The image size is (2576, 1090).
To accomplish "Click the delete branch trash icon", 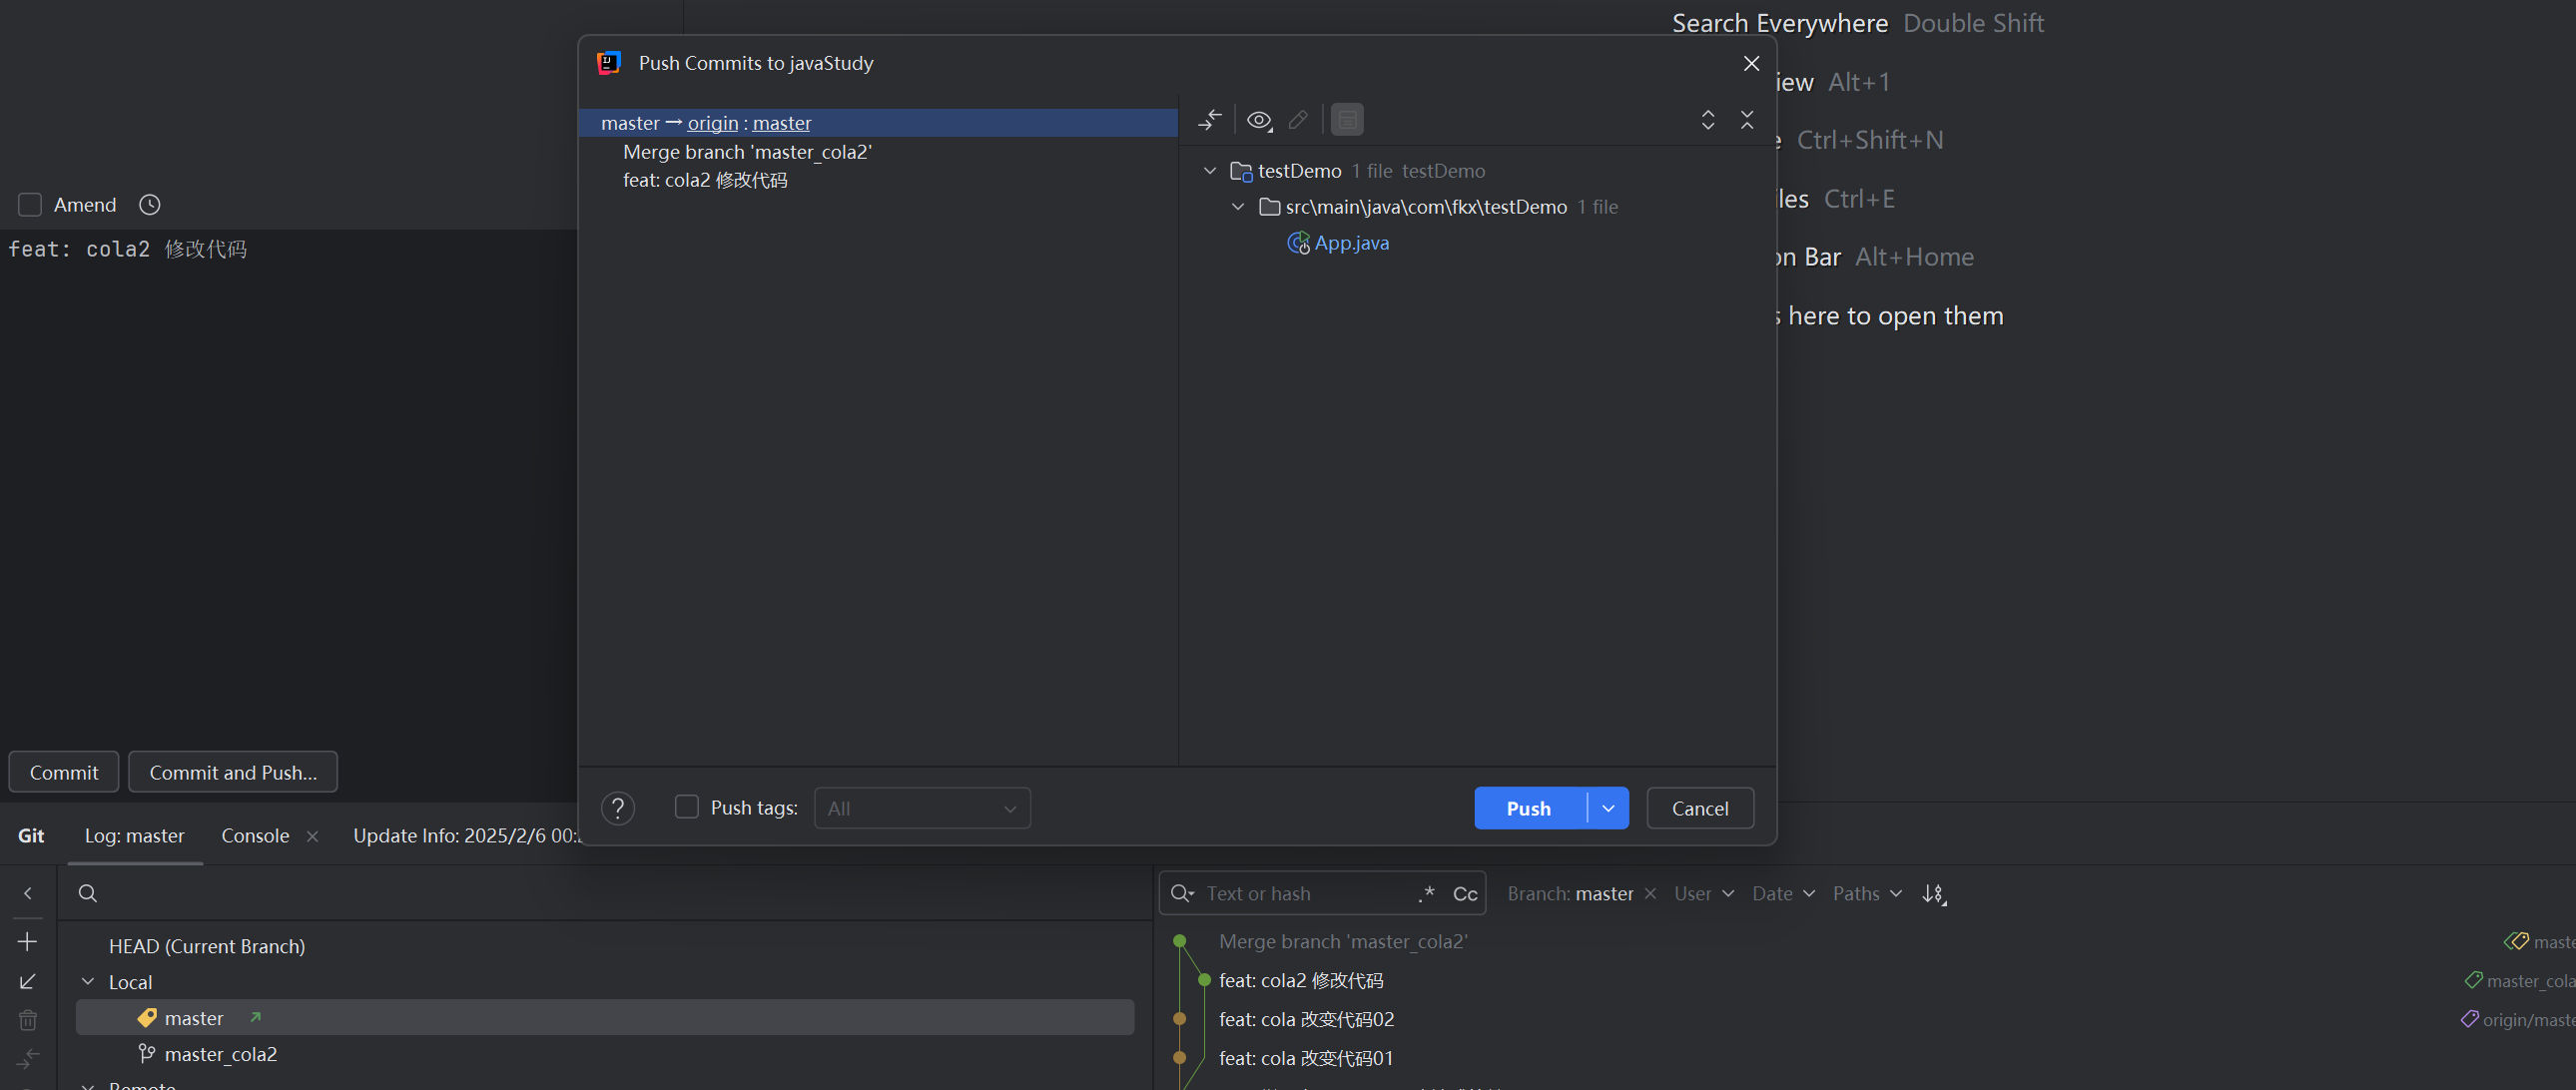I will click(28, 1020).
